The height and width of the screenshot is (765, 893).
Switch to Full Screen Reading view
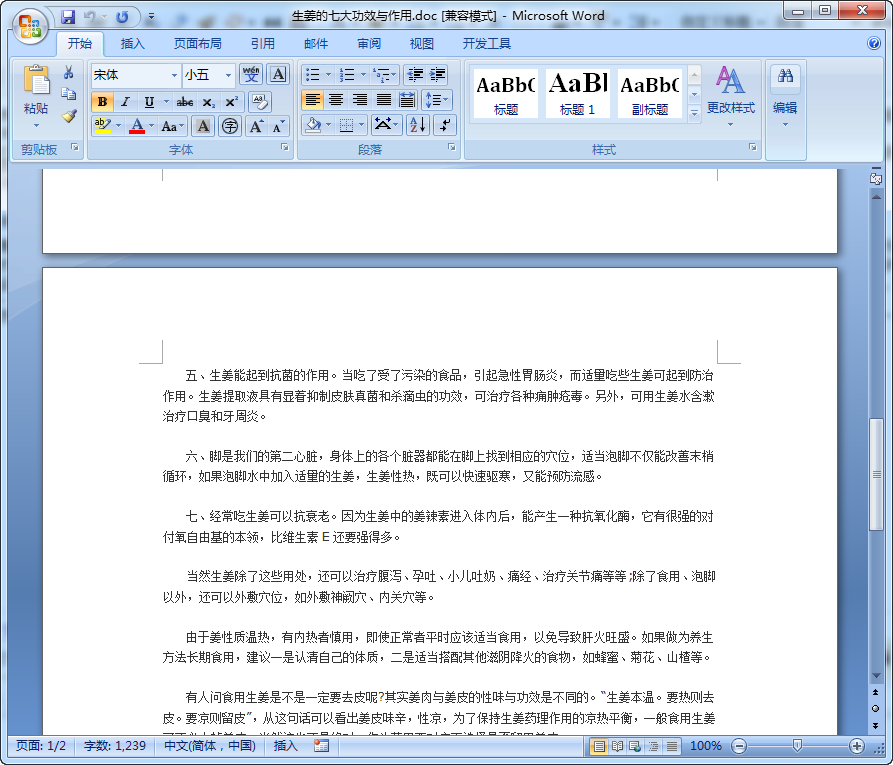point(617,746)
